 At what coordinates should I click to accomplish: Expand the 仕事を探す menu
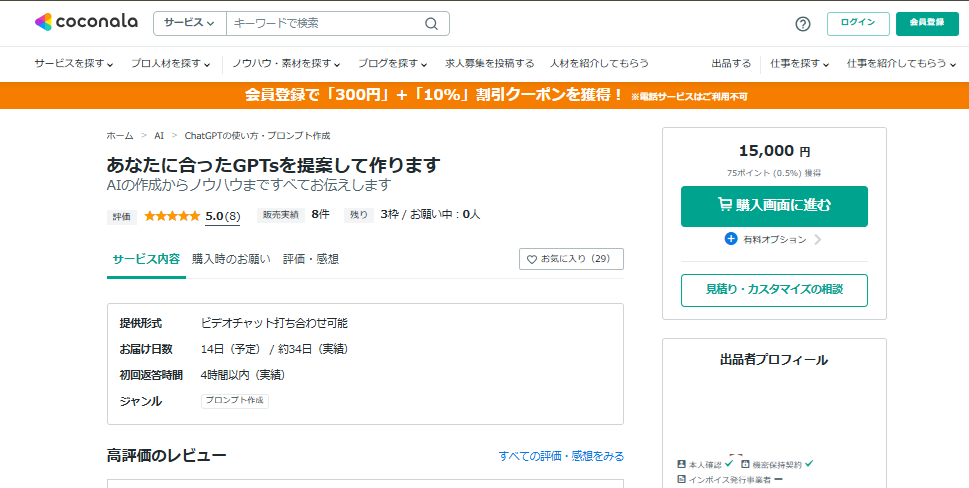tap(799, 64)
